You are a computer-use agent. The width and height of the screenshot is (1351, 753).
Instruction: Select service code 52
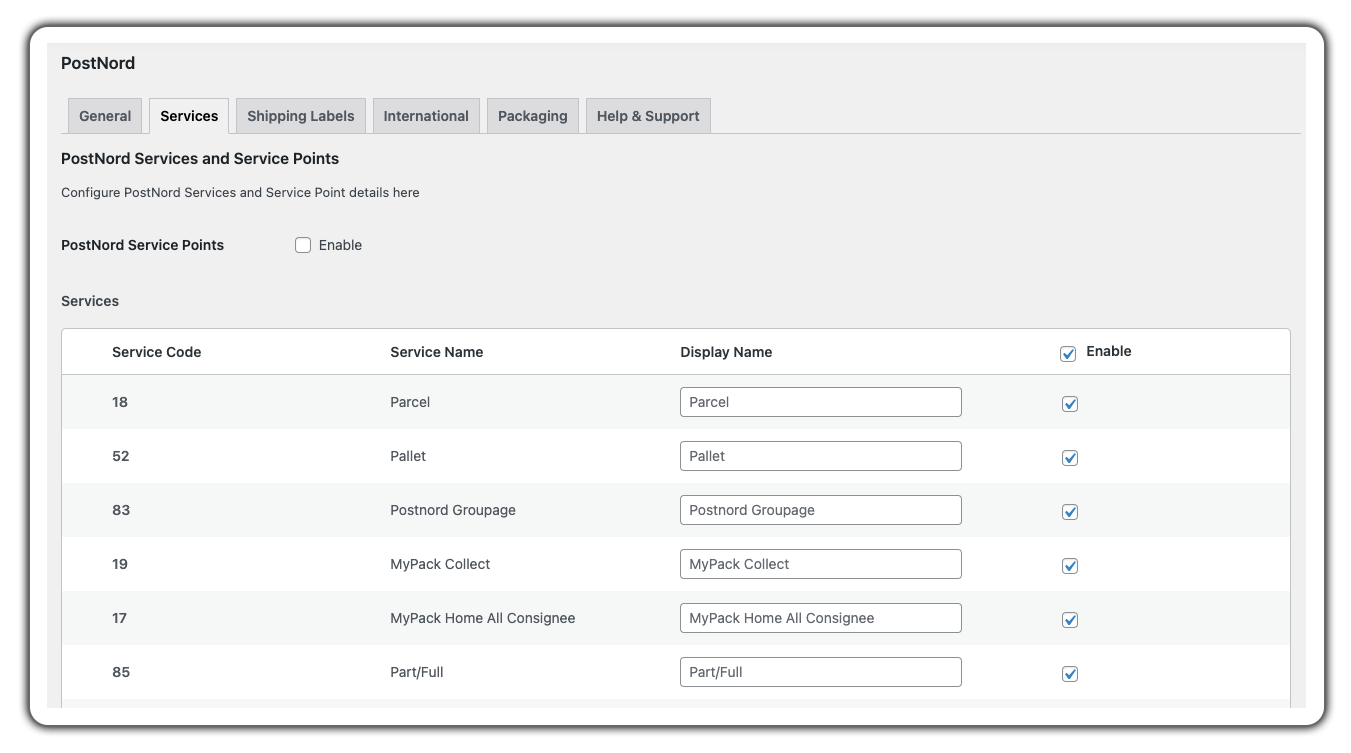121,456
